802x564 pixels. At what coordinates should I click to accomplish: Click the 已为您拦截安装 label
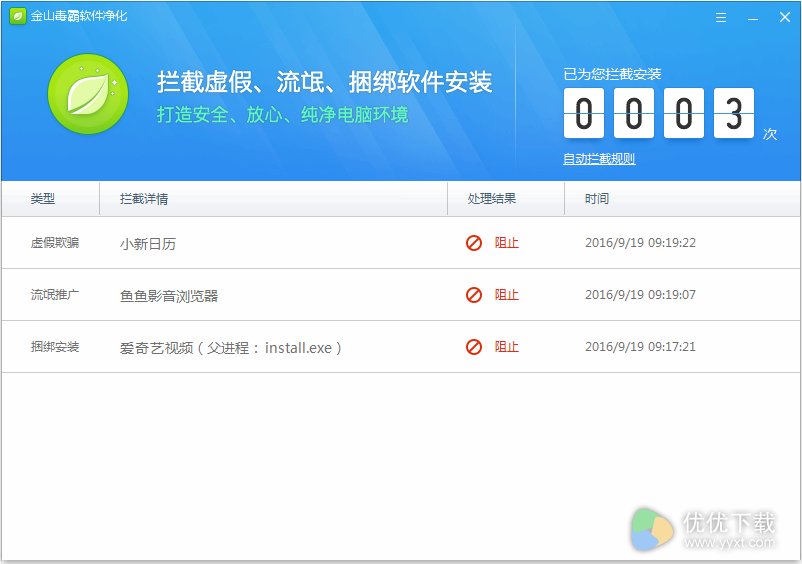(612, 75)
